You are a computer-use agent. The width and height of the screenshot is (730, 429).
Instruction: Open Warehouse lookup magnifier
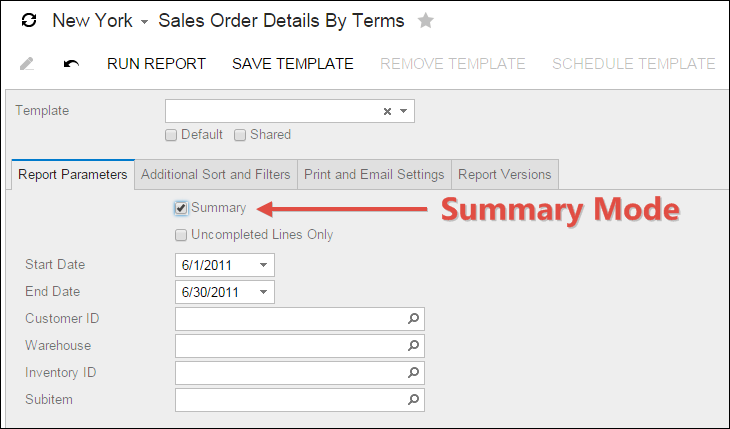413,346
